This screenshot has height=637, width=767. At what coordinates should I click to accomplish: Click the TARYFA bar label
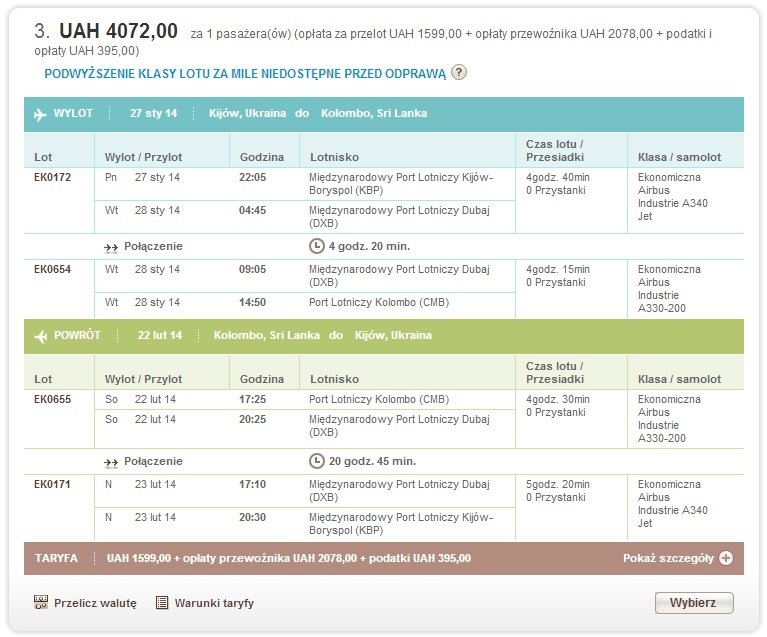coord(56,558)
